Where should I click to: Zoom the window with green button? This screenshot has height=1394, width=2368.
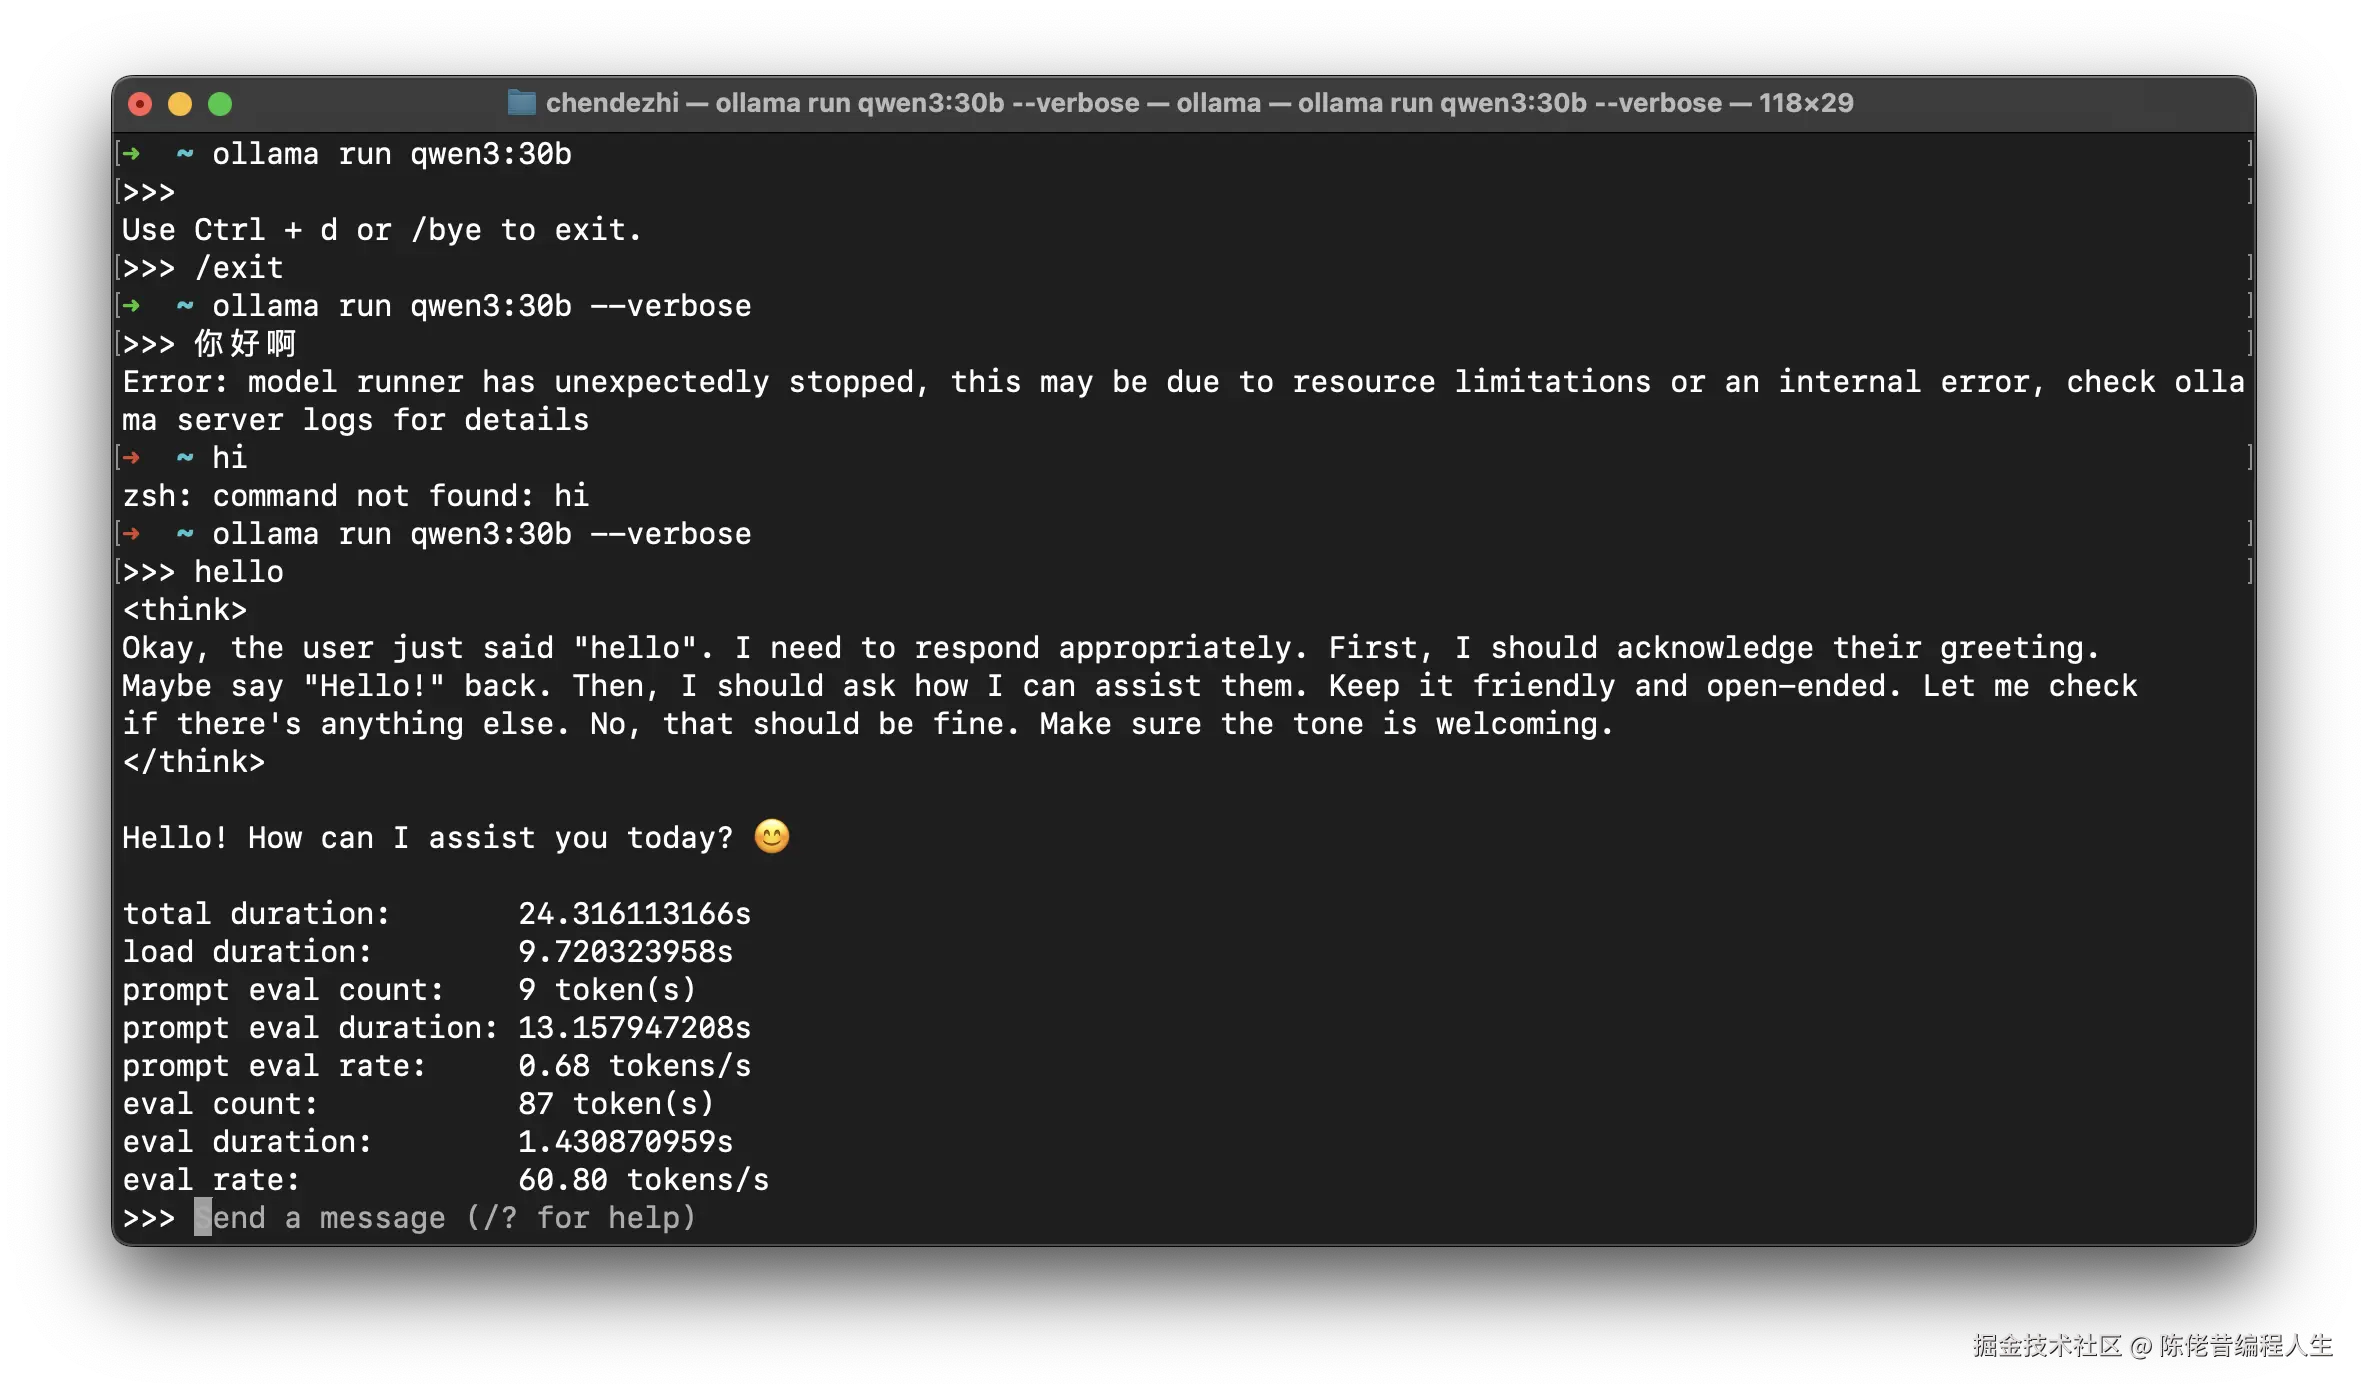pos(220,104)
